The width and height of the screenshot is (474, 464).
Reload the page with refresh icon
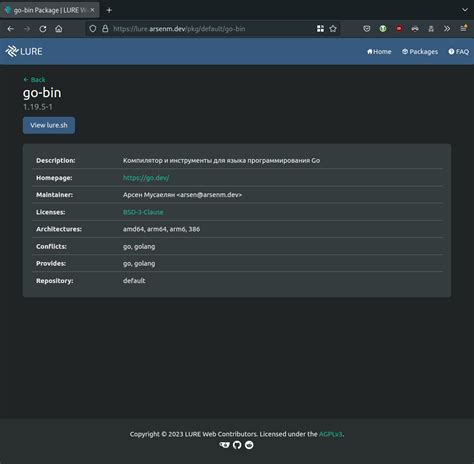[43, 29]
